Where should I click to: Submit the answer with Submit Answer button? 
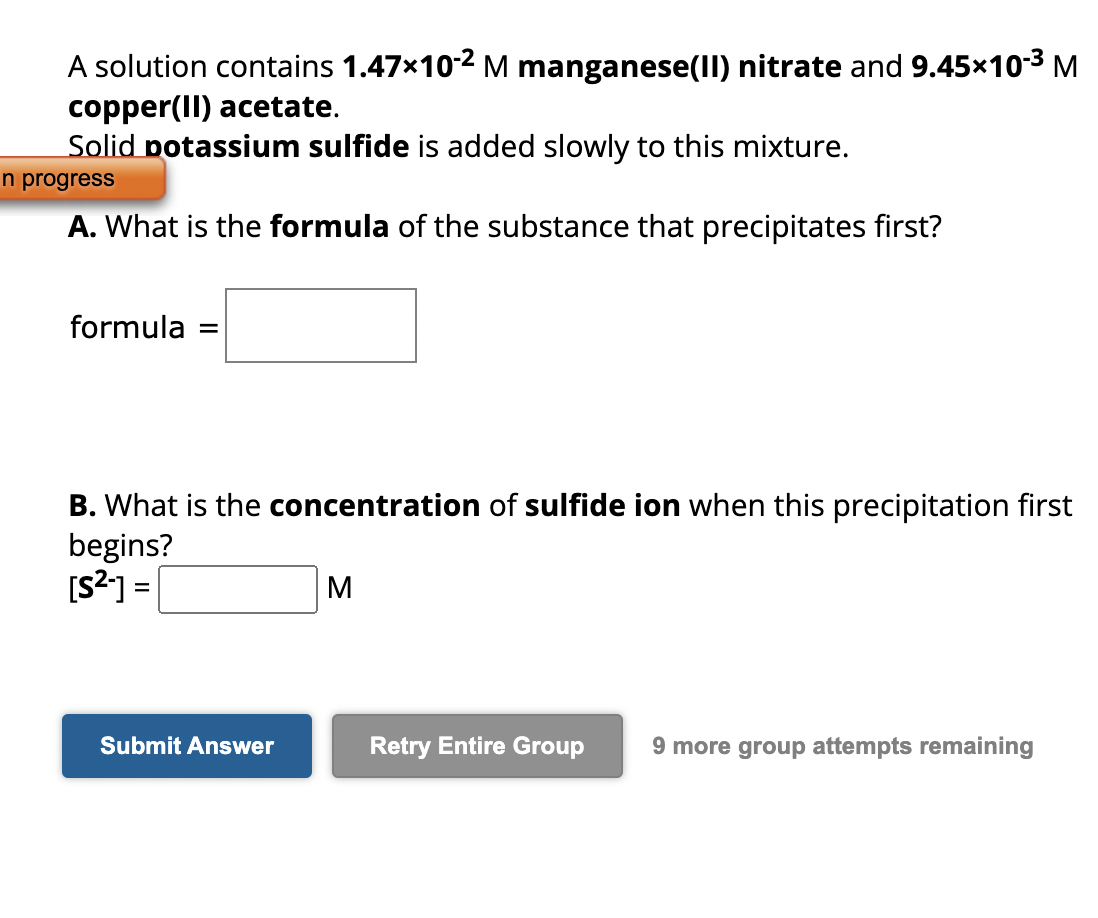coord(187,746)
